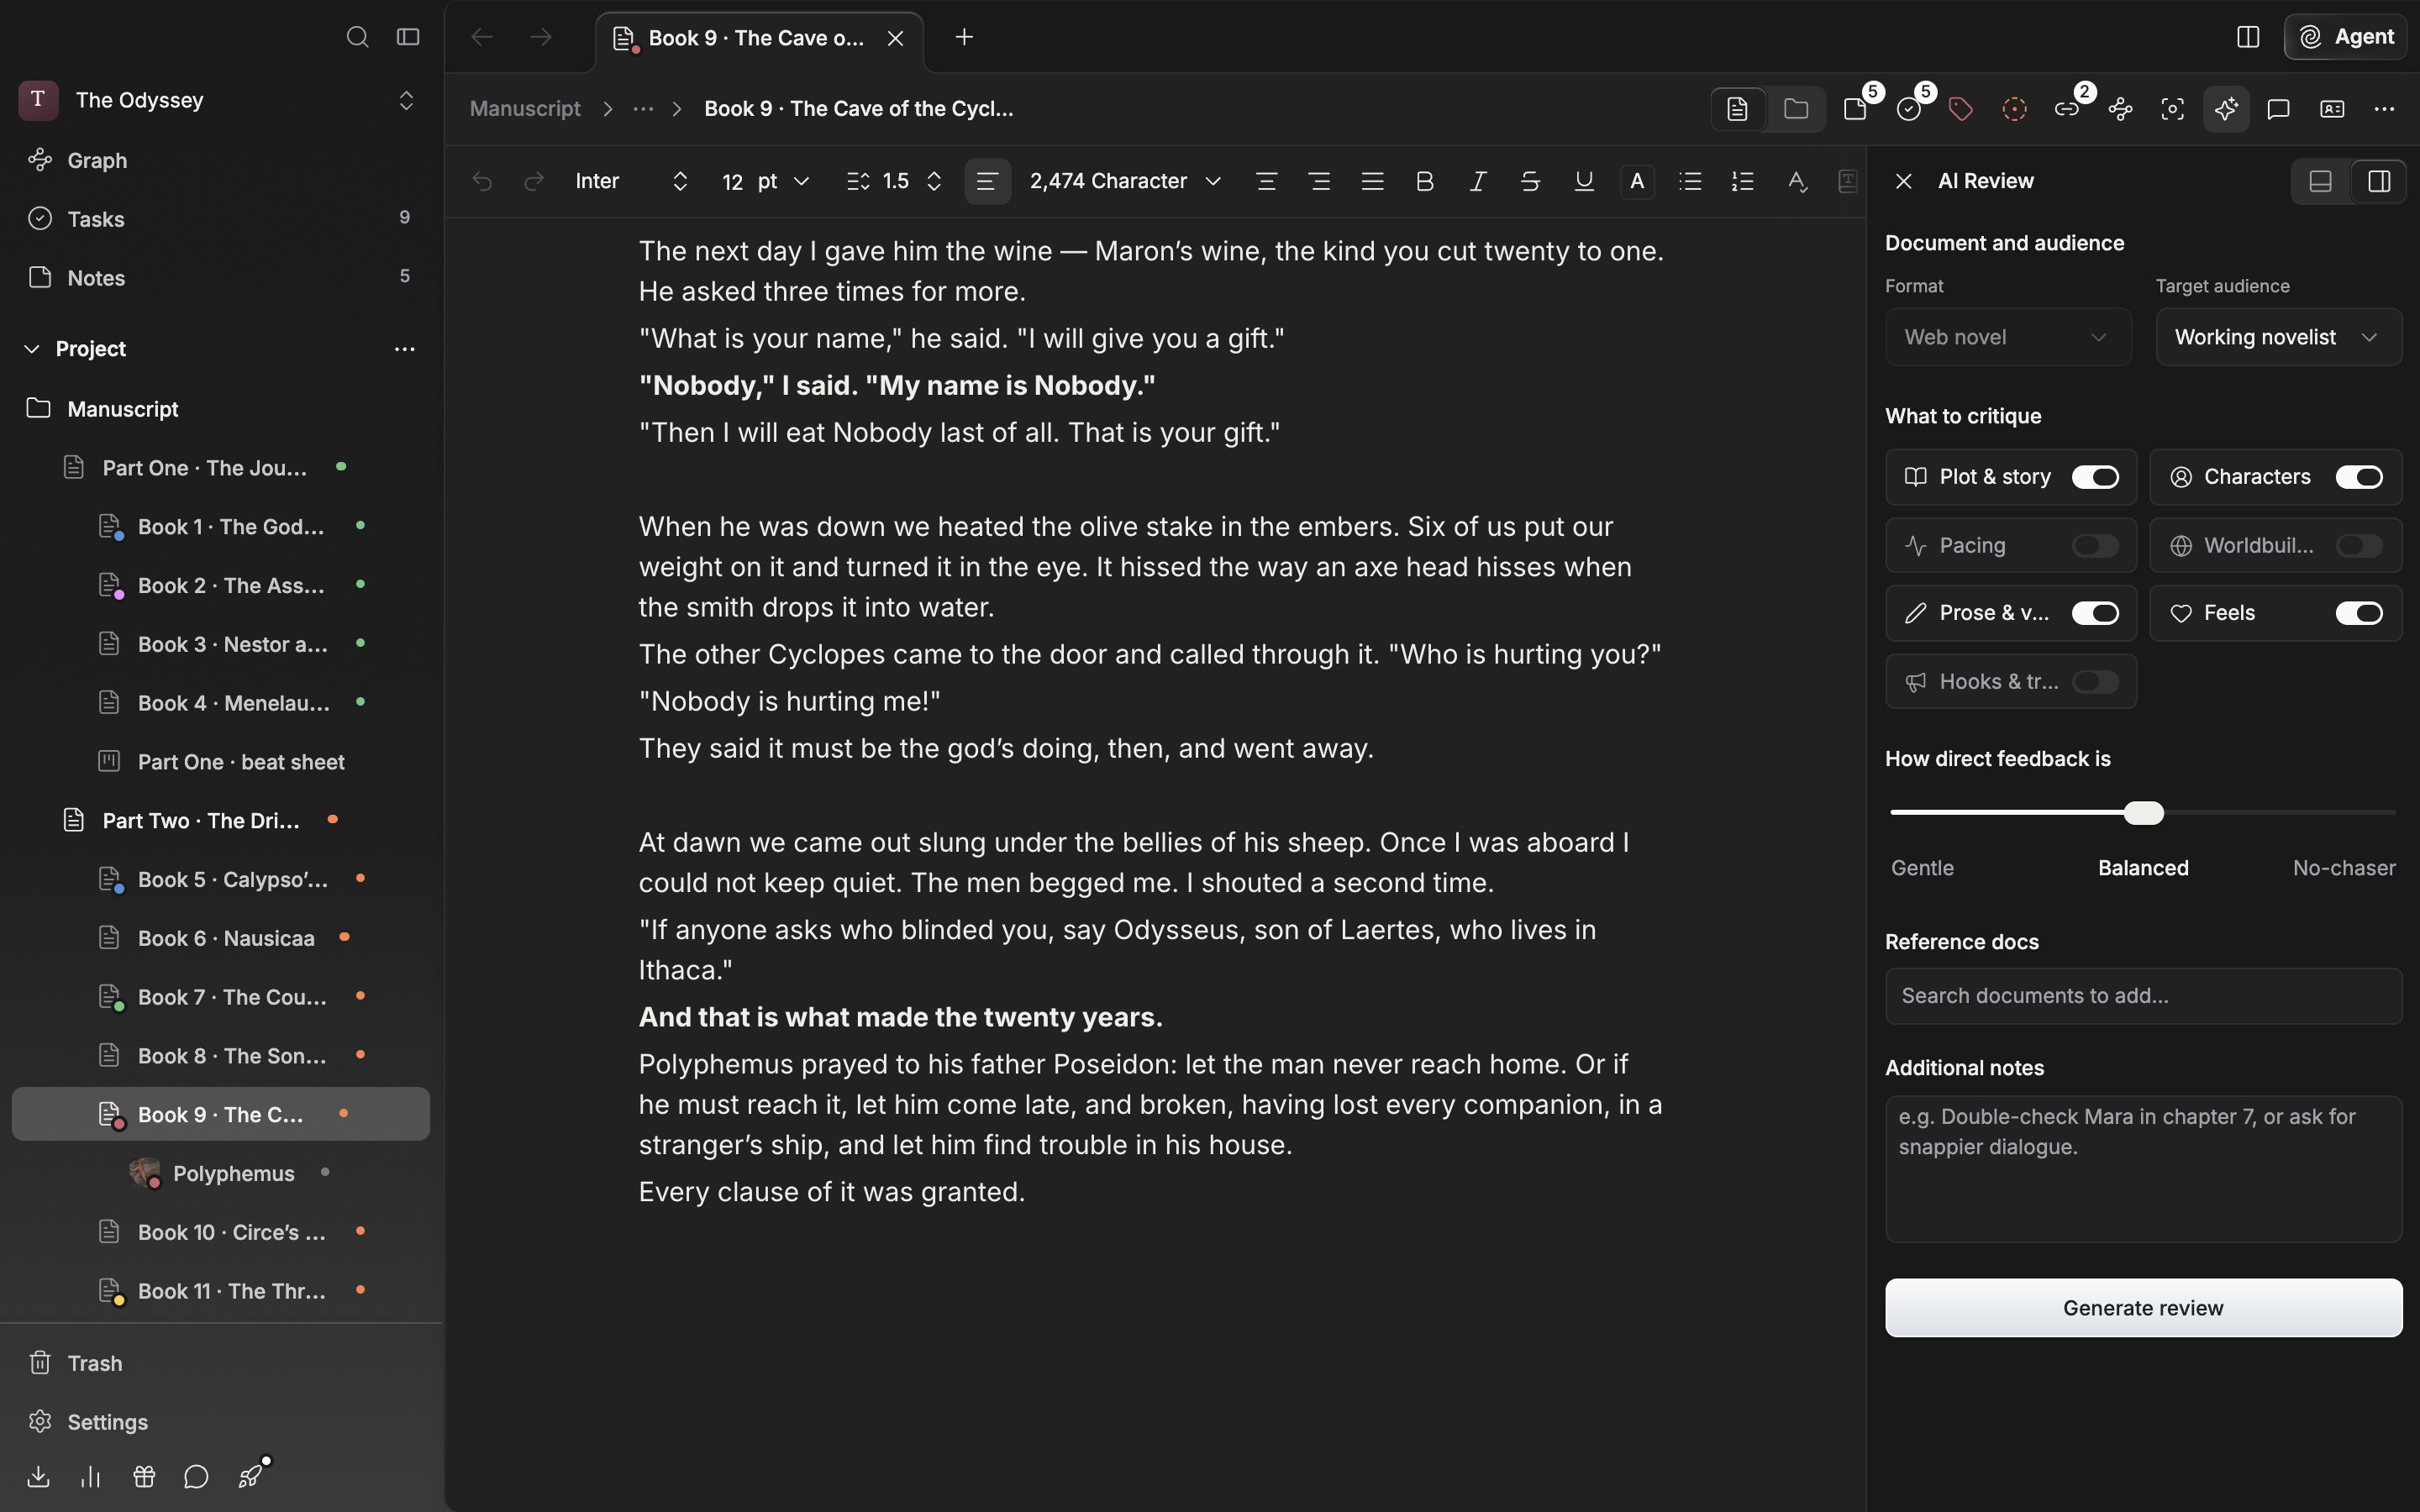
Task: Click Manuscript in the breadcrumb
Action: pos(525,109)
